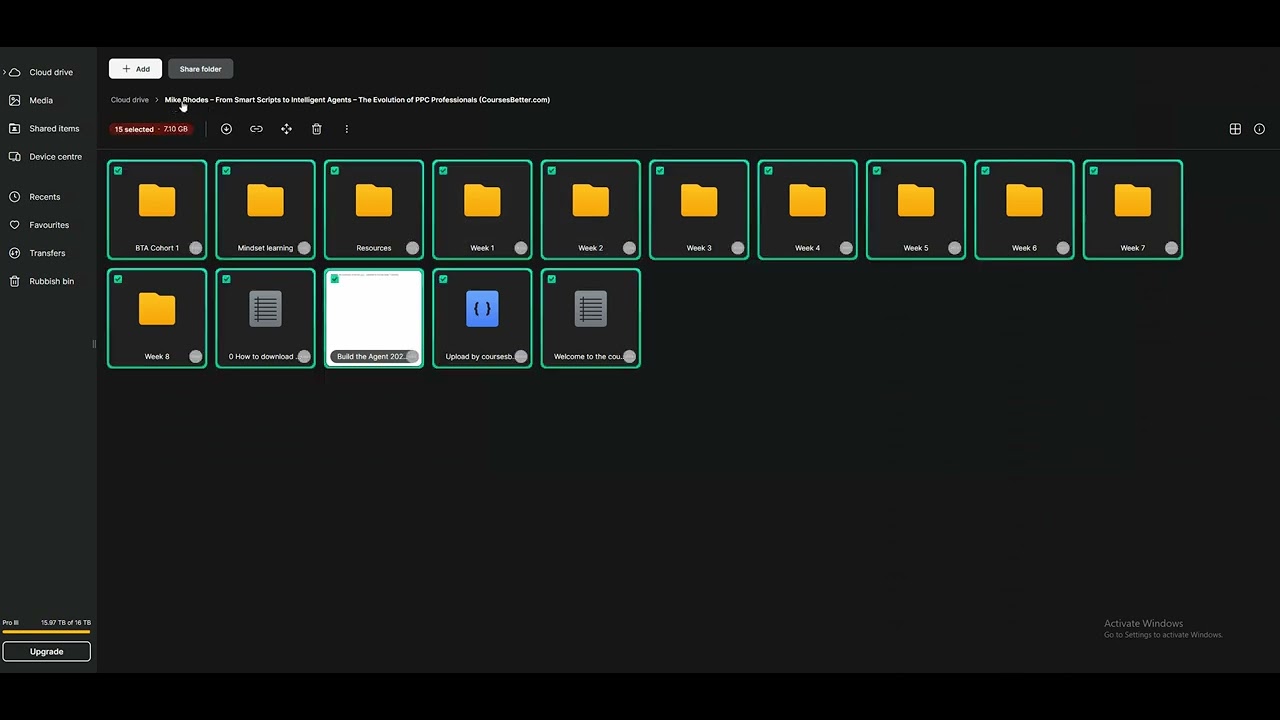Viewport: 1280px width, 720px height.
Task: Select the Welcome to the cou text file
Action: pos(591,318)
